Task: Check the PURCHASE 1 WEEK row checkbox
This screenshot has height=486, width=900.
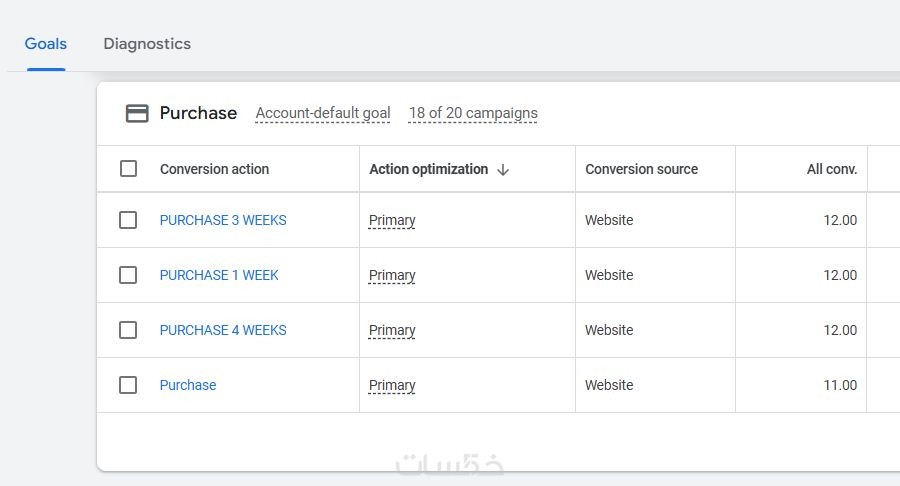Action: point(128,275)
